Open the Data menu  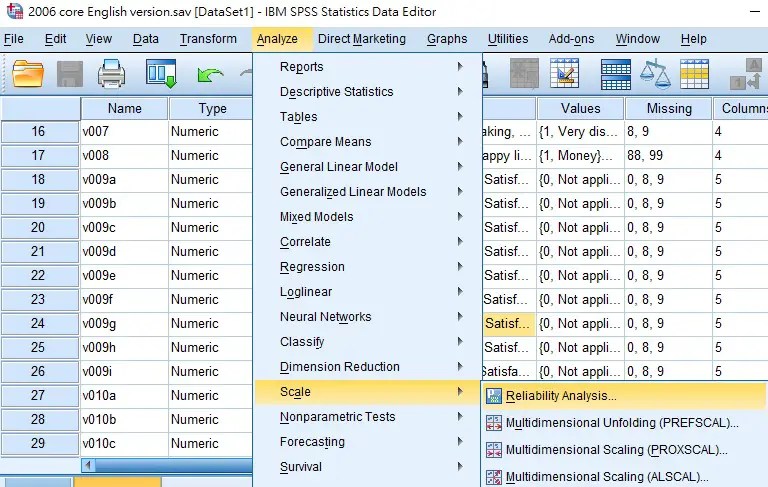(145, 39)
